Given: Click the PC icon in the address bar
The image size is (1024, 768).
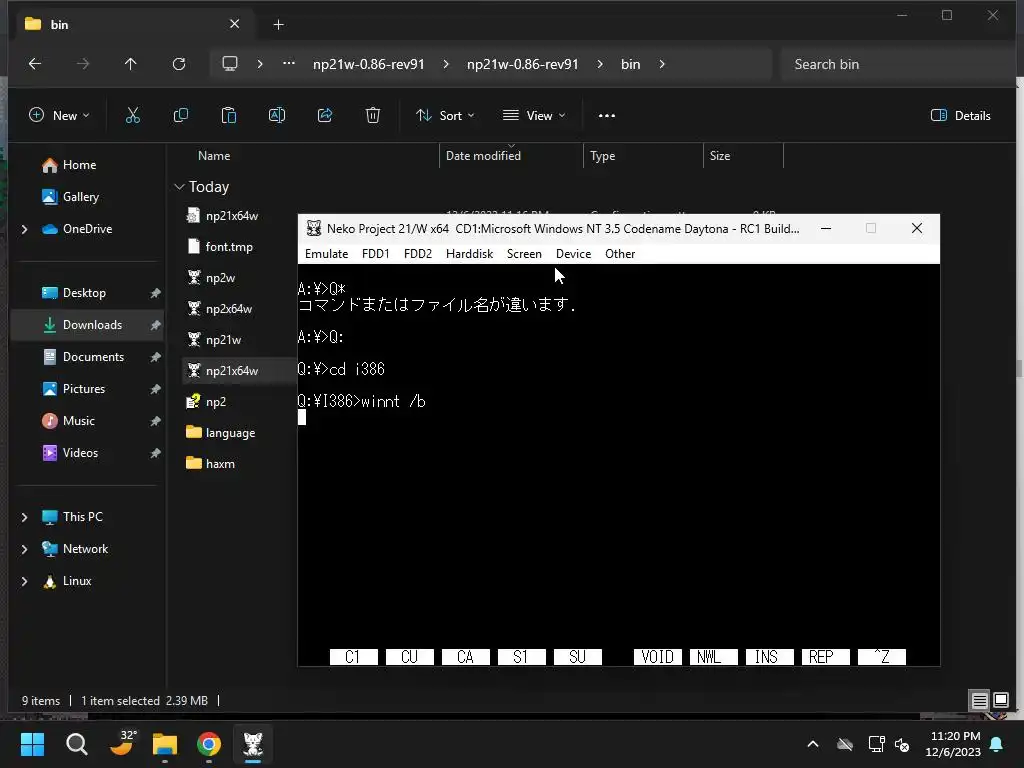Looking at the screenshot, I should coord(230,64).
